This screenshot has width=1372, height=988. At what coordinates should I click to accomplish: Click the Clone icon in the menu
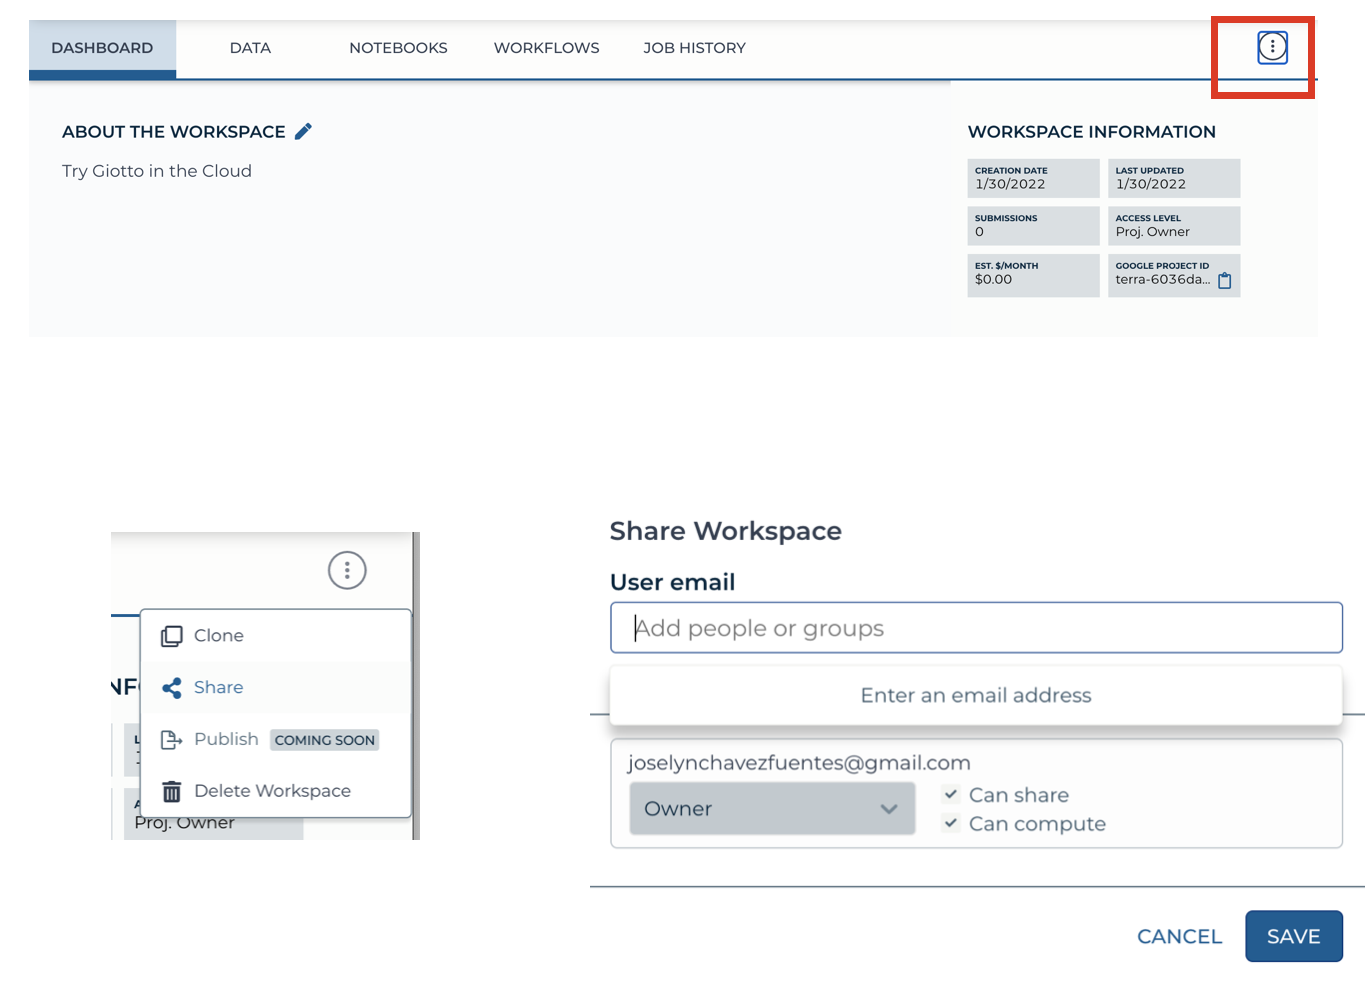(x=172, y=636)
